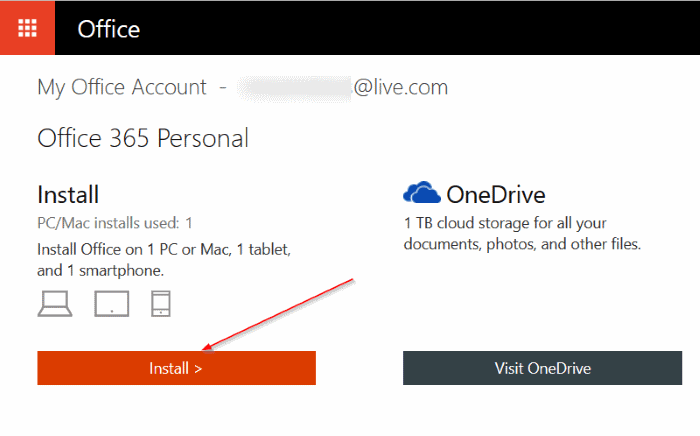Click the "Install" section heading

point(68,195)
